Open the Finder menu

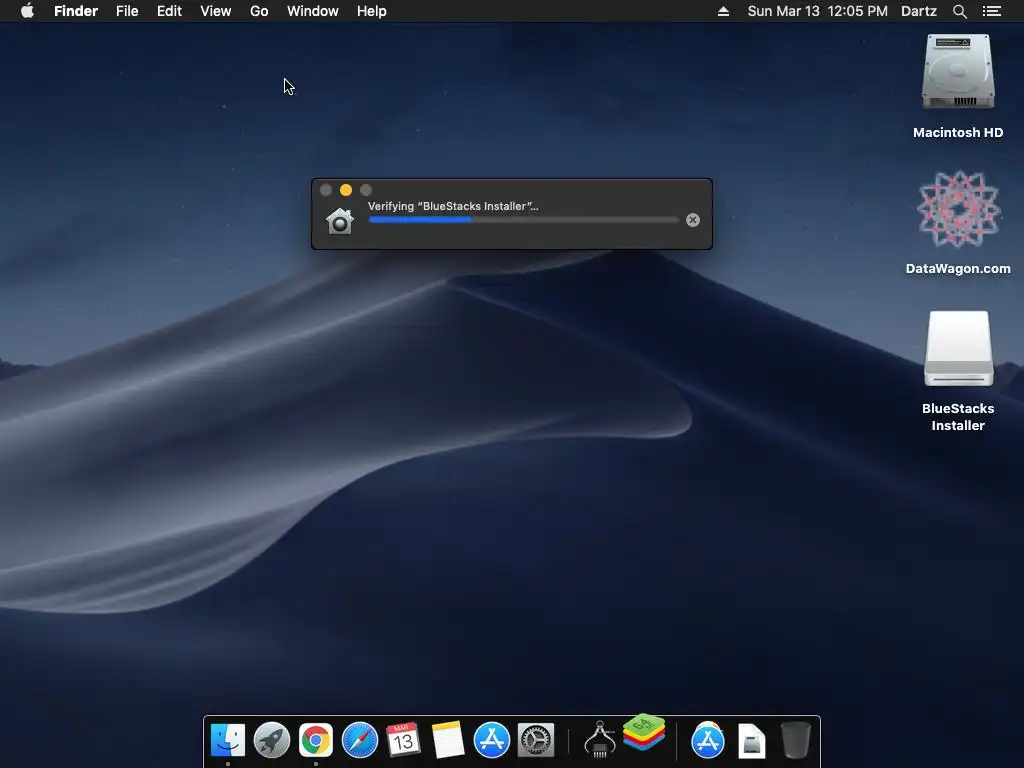[x=76, y=11]
